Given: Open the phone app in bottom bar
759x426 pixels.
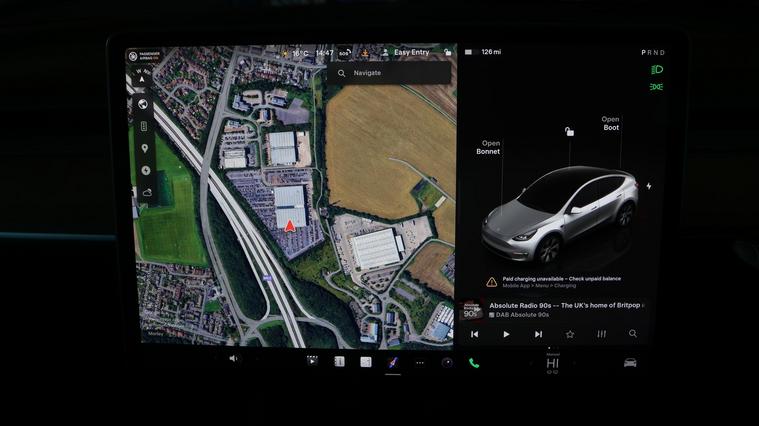Looking at the screenshot, I should (x=474, y=362).
